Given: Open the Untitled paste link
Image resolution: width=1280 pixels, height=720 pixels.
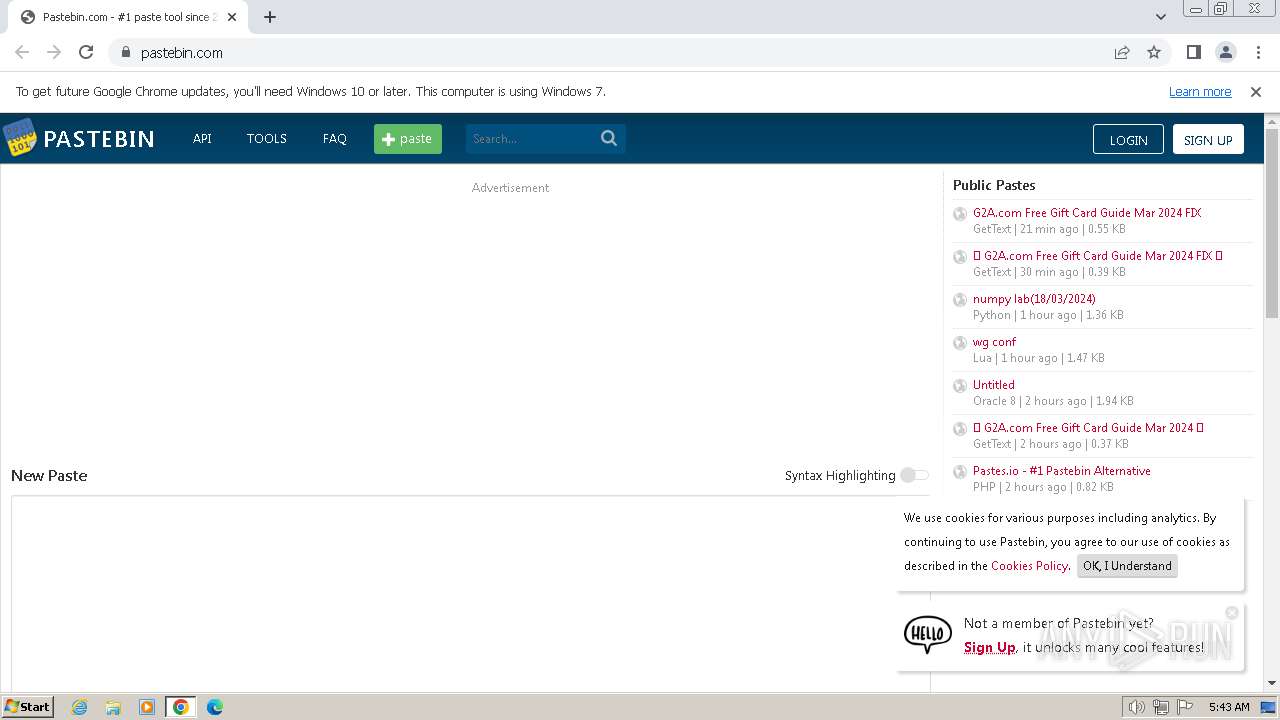Looking at the screenshot, I should pyautogui.click(x=994, y=385).
